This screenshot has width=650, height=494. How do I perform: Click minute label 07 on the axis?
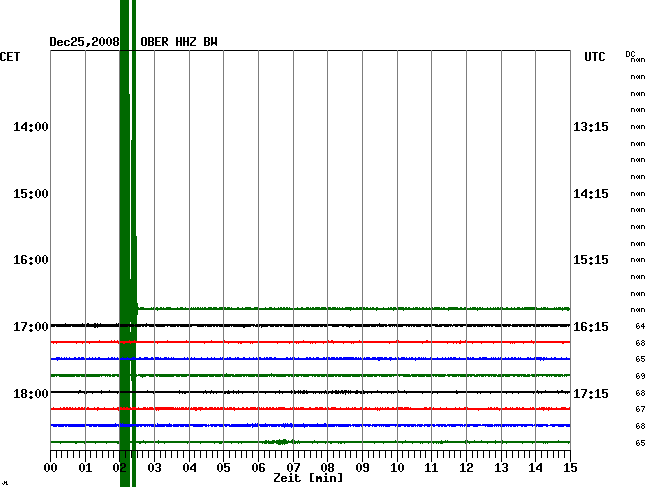coord(293,467)
